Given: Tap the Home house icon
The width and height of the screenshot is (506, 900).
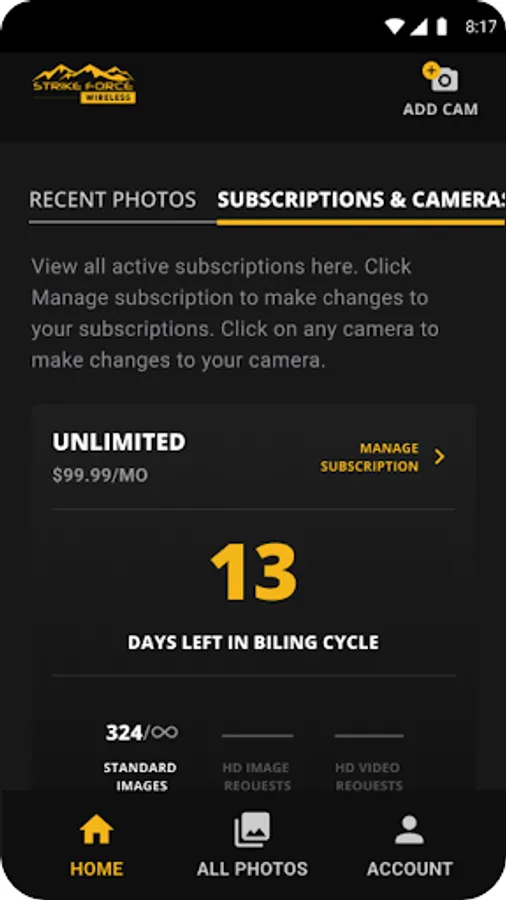Looking at the screenshot, I should click(96, 831).
